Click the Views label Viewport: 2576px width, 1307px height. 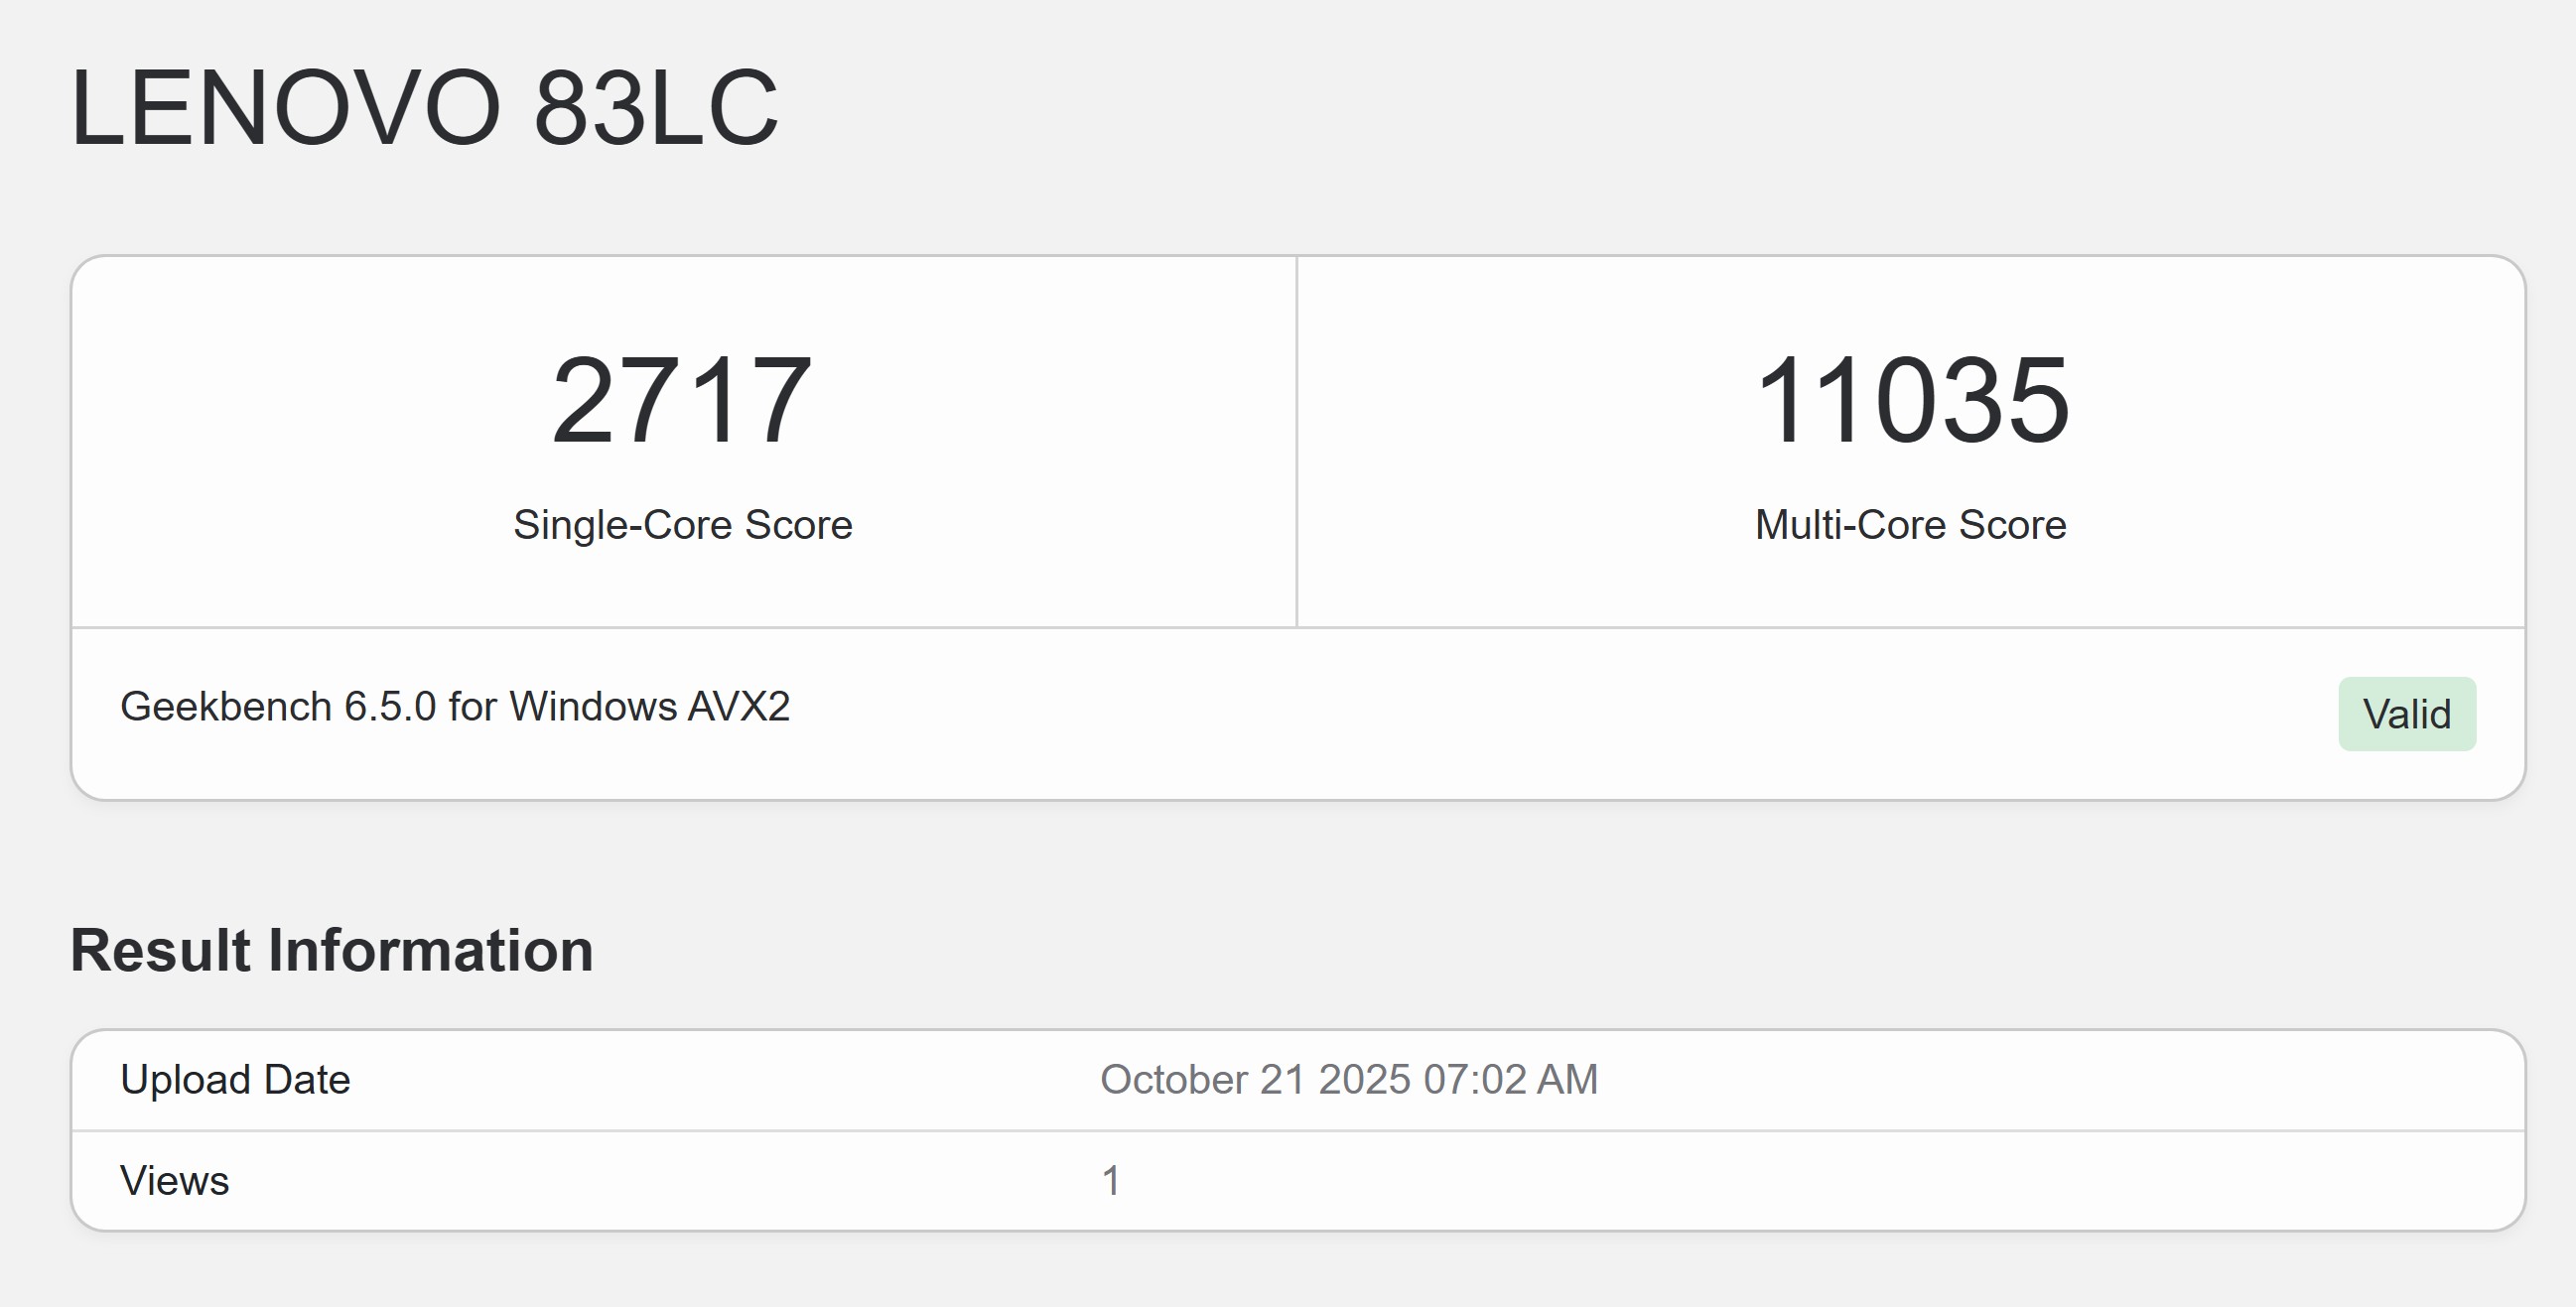pos(175,1181)
